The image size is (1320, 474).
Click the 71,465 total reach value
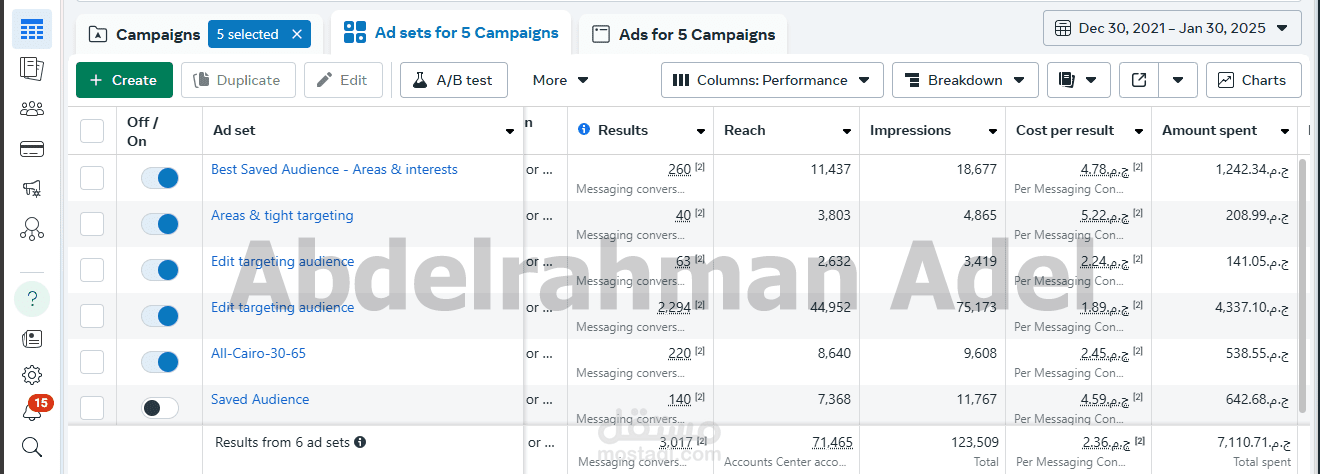832,442
